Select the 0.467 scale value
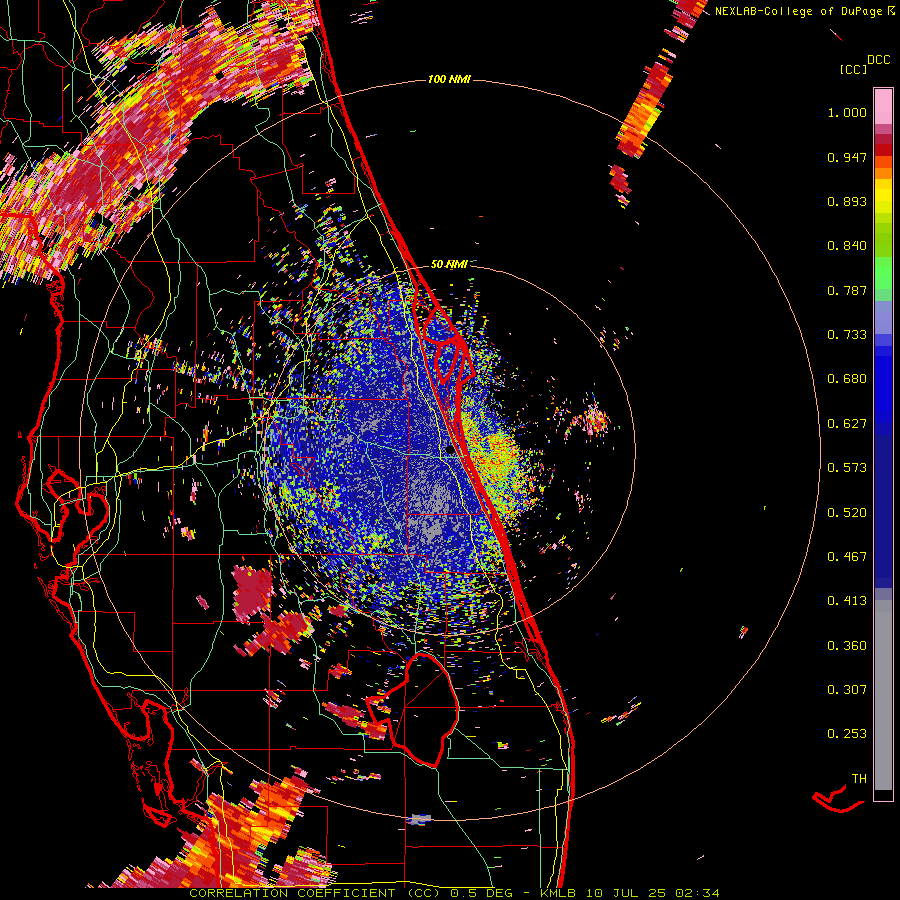The image size is (900, 900). [847, 557]
